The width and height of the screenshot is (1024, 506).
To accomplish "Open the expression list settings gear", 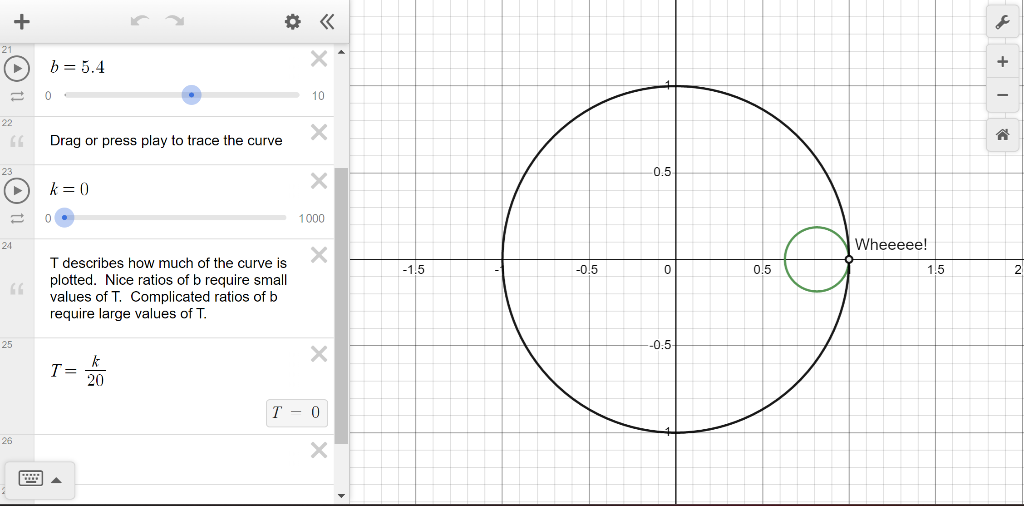I will (293, 22).
